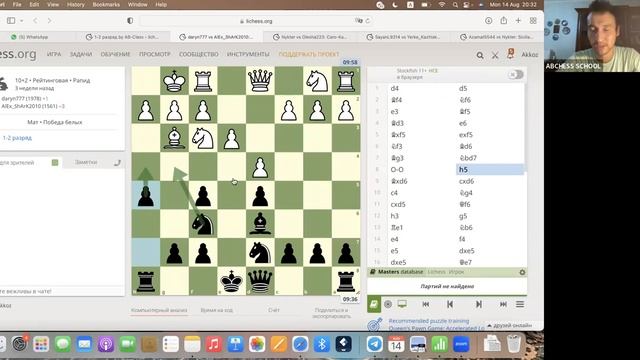The image size is (640, 360).
Task: Open the Recommended puzzle training link
Action: [x=429, y=321]
